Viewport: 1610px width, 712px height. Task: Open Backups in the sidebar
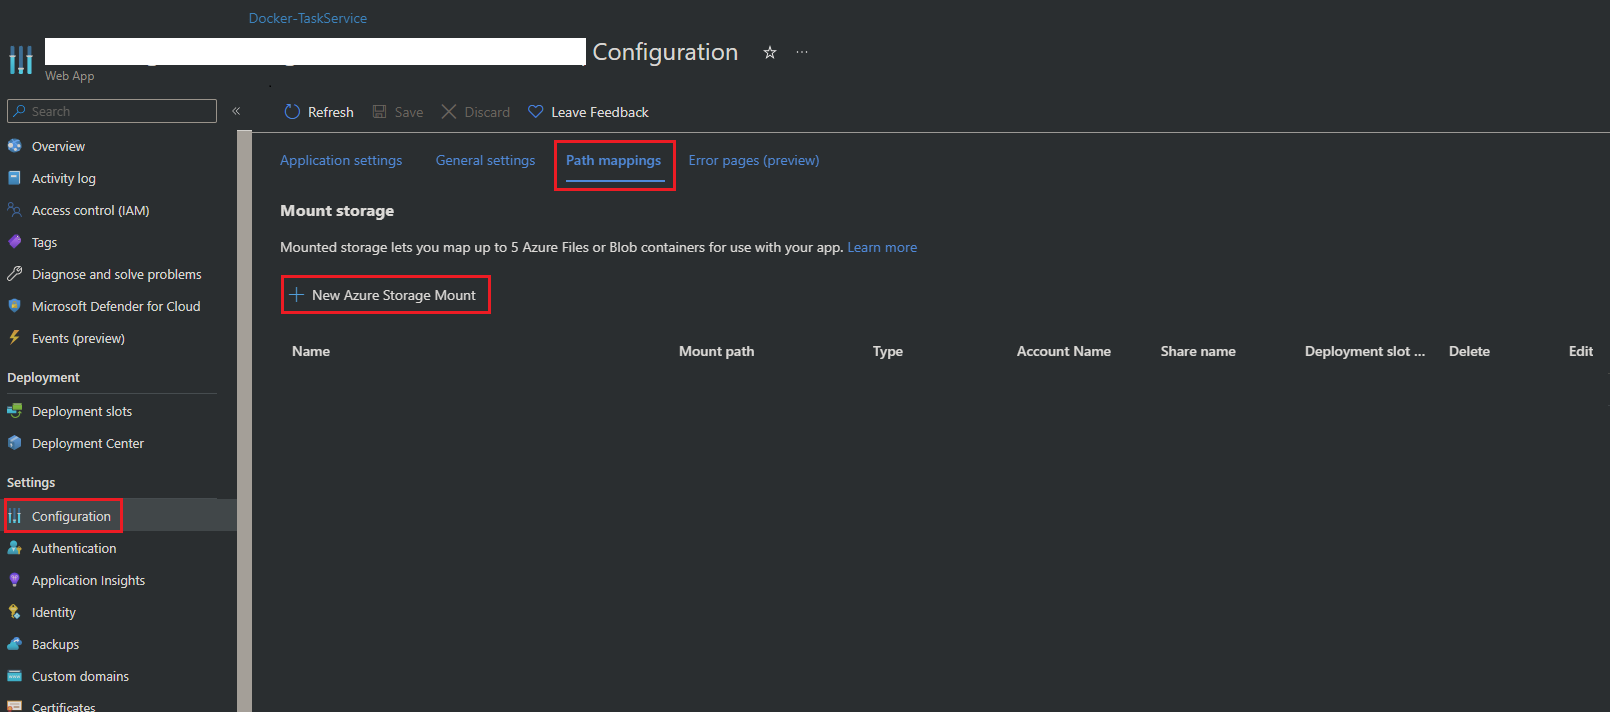pyautogui.click(x=55, y=644)
